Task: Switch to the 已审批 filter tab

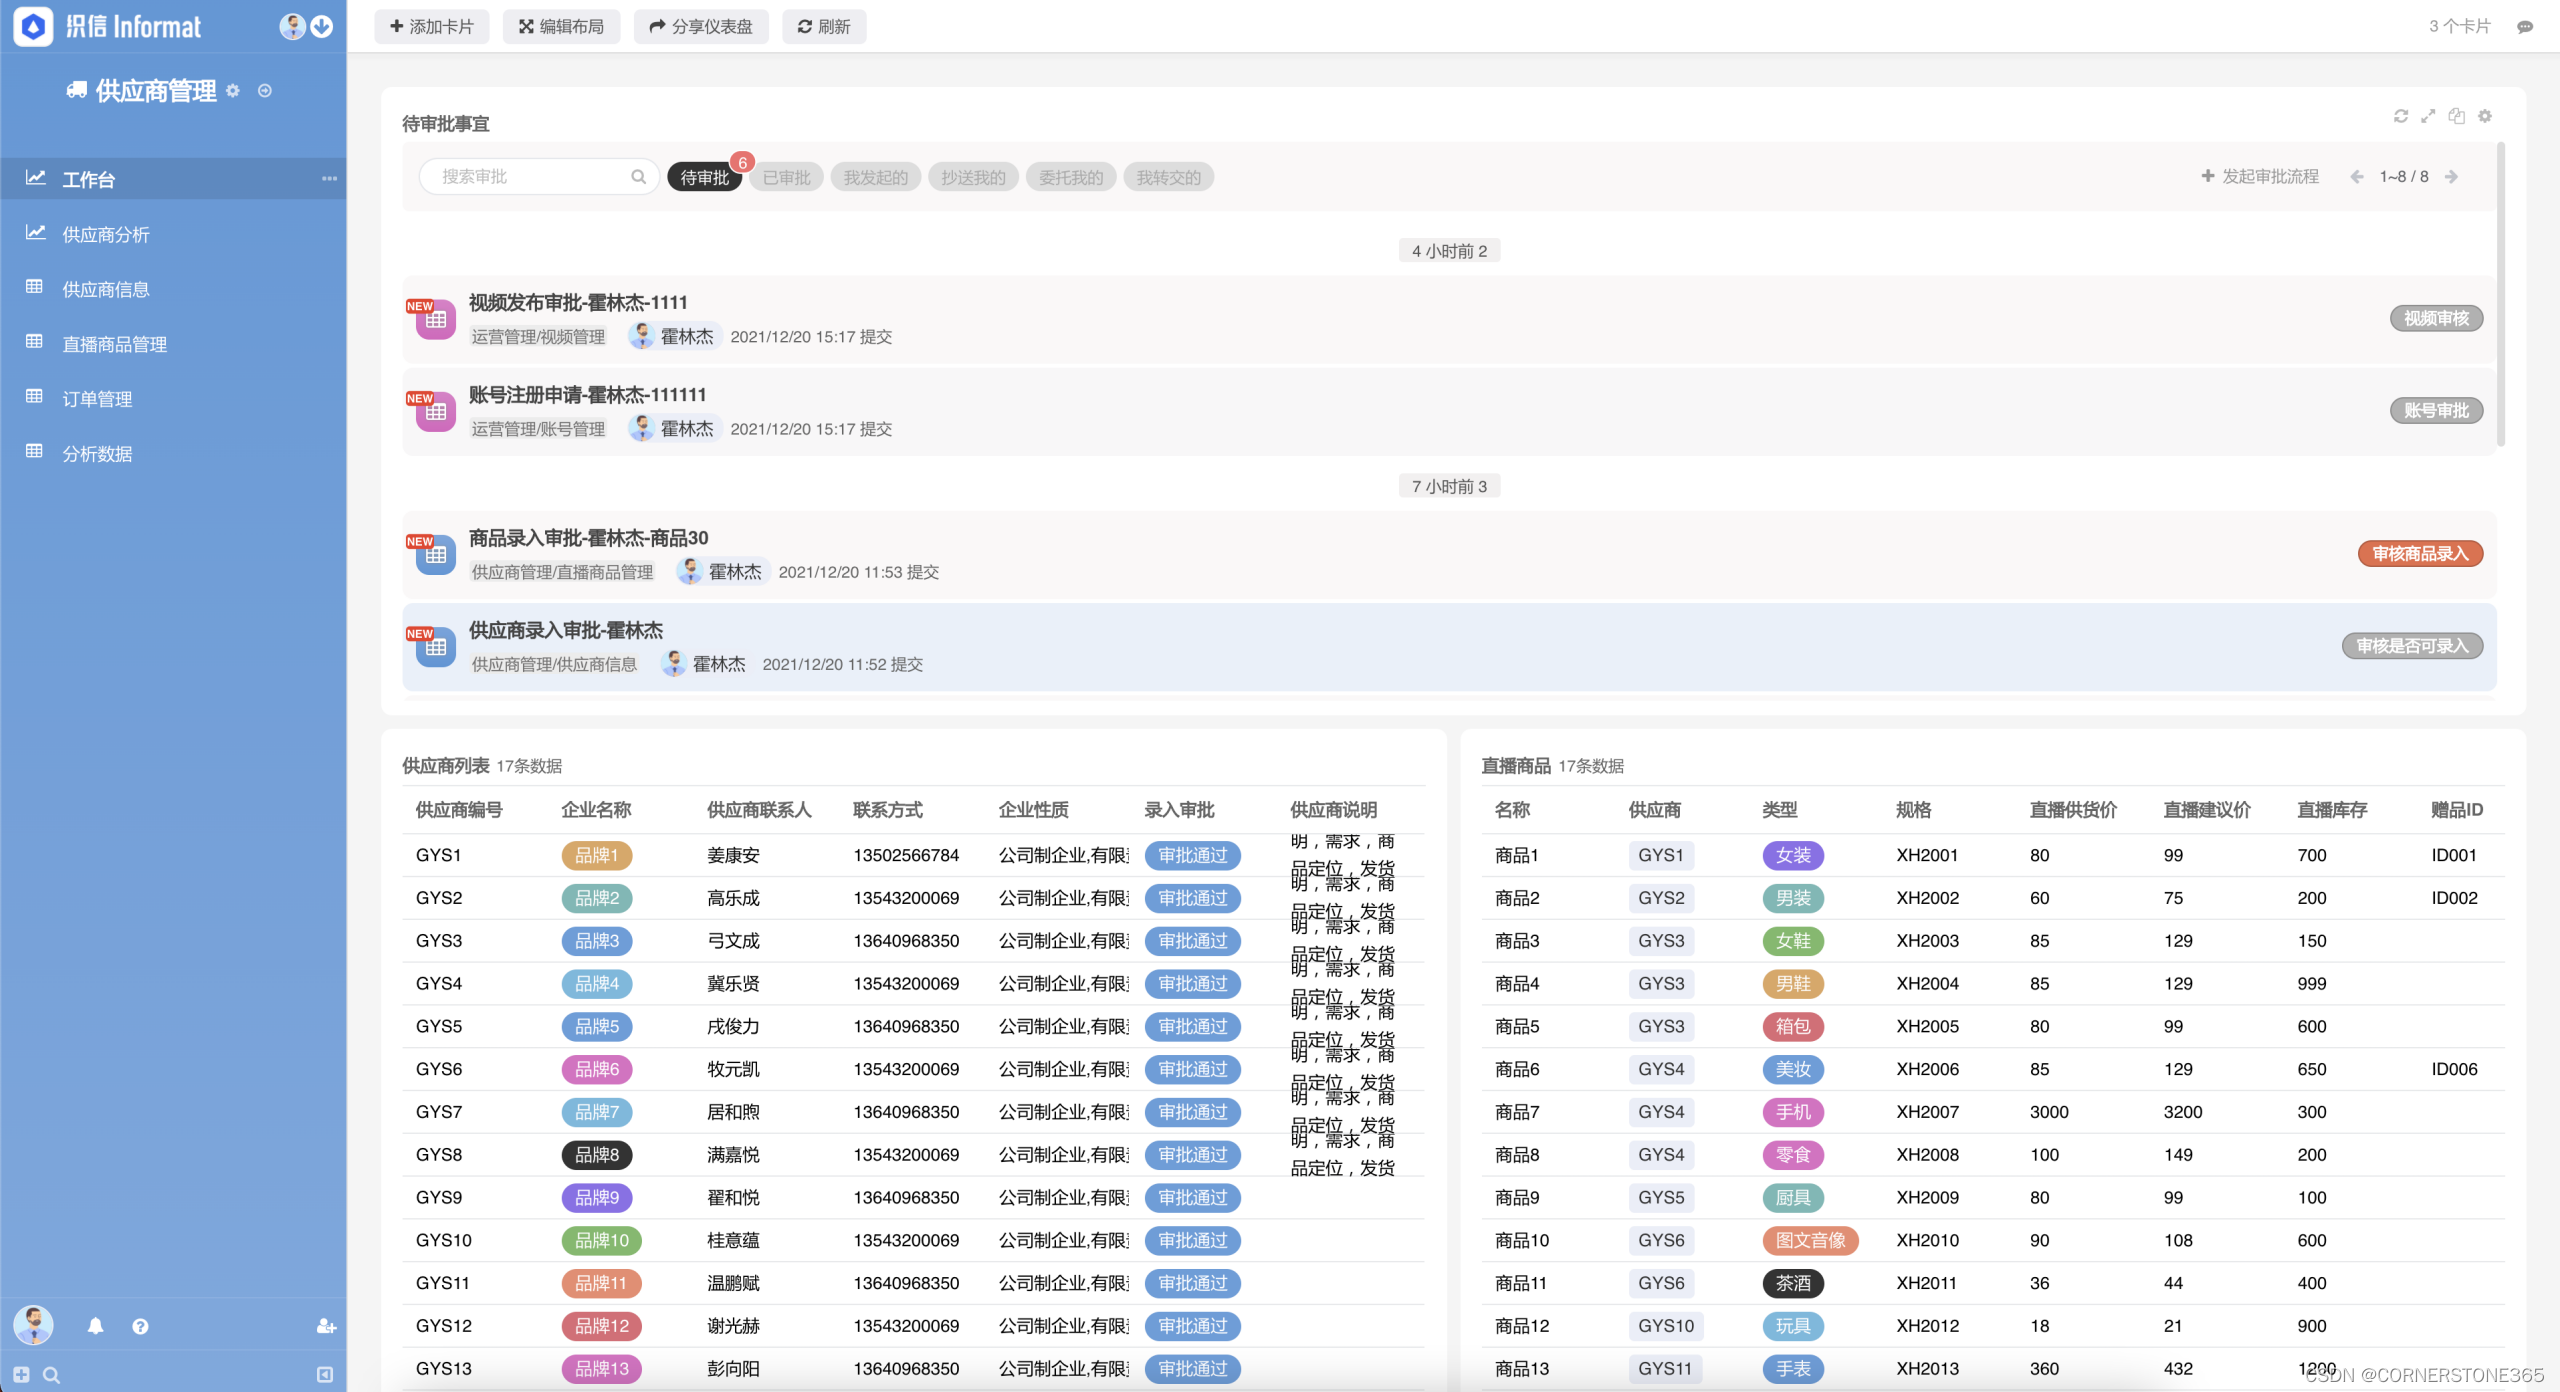Action: tap(786, 177)
